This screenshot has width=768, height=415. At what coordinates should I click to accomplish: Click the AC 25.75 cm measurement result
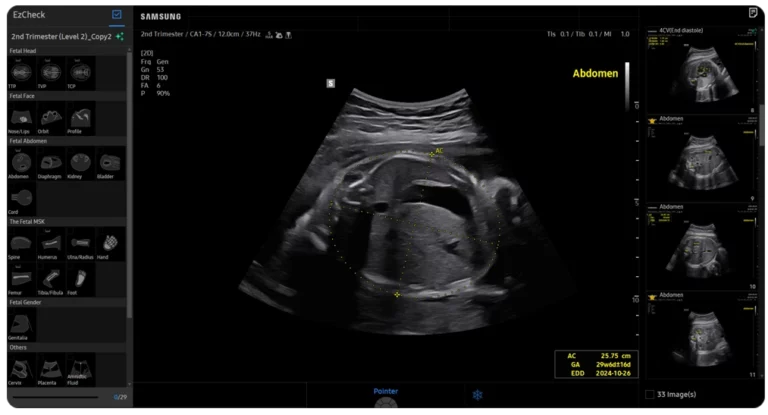click(x=597, y=356)
